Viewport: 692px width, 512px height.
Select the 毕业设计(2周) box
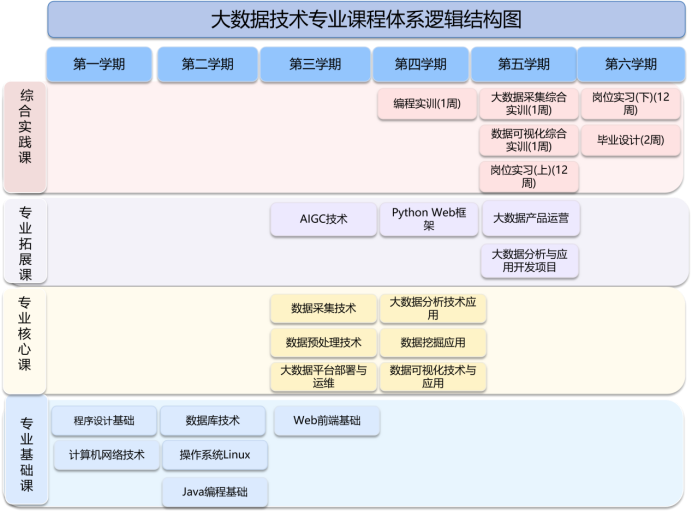coord(630,140)
